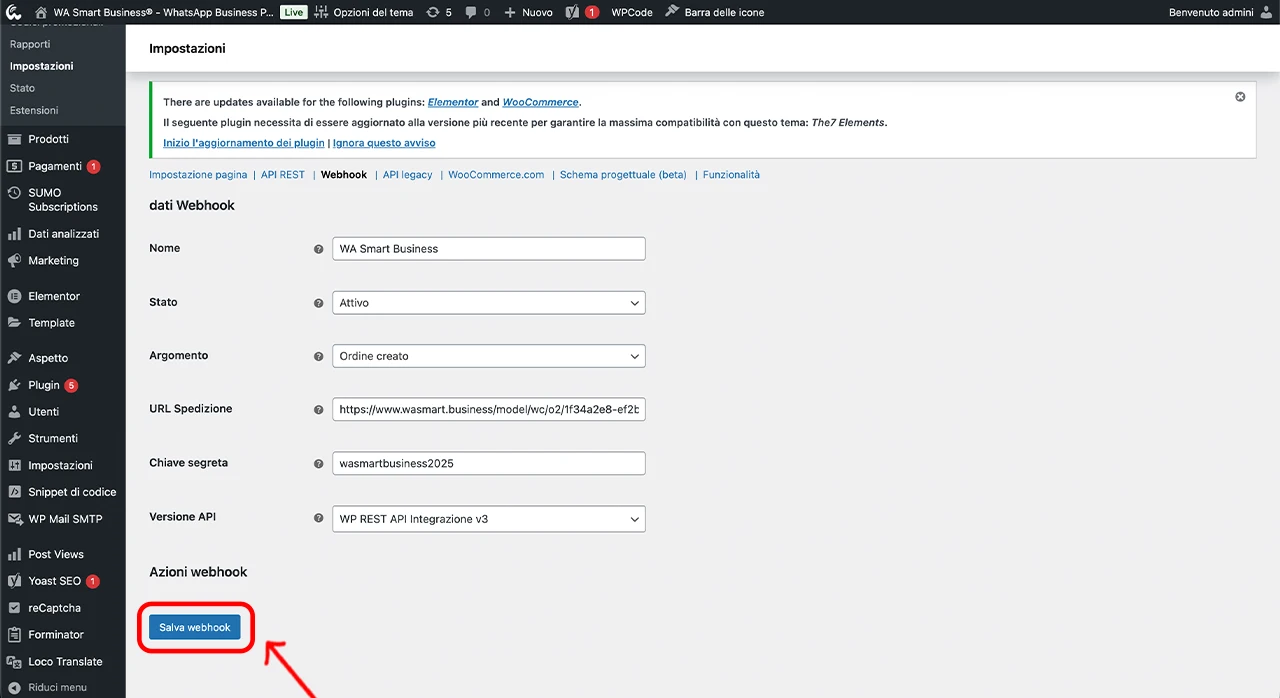
Task: Expand the Stato dropdown
Action: tap(488, 302)
